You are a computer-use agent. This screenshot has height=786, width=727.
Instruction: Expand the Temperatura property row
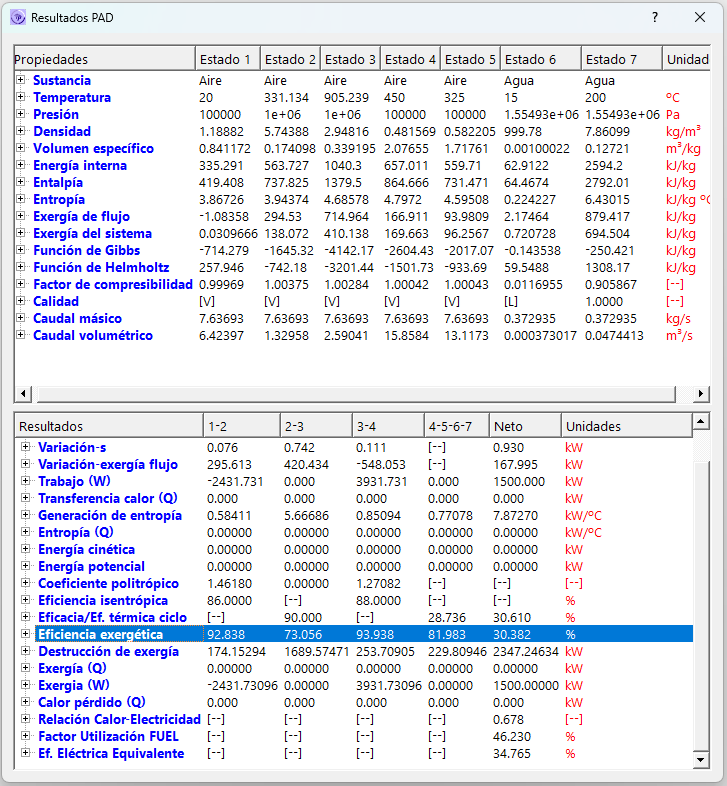pos(21,97)
